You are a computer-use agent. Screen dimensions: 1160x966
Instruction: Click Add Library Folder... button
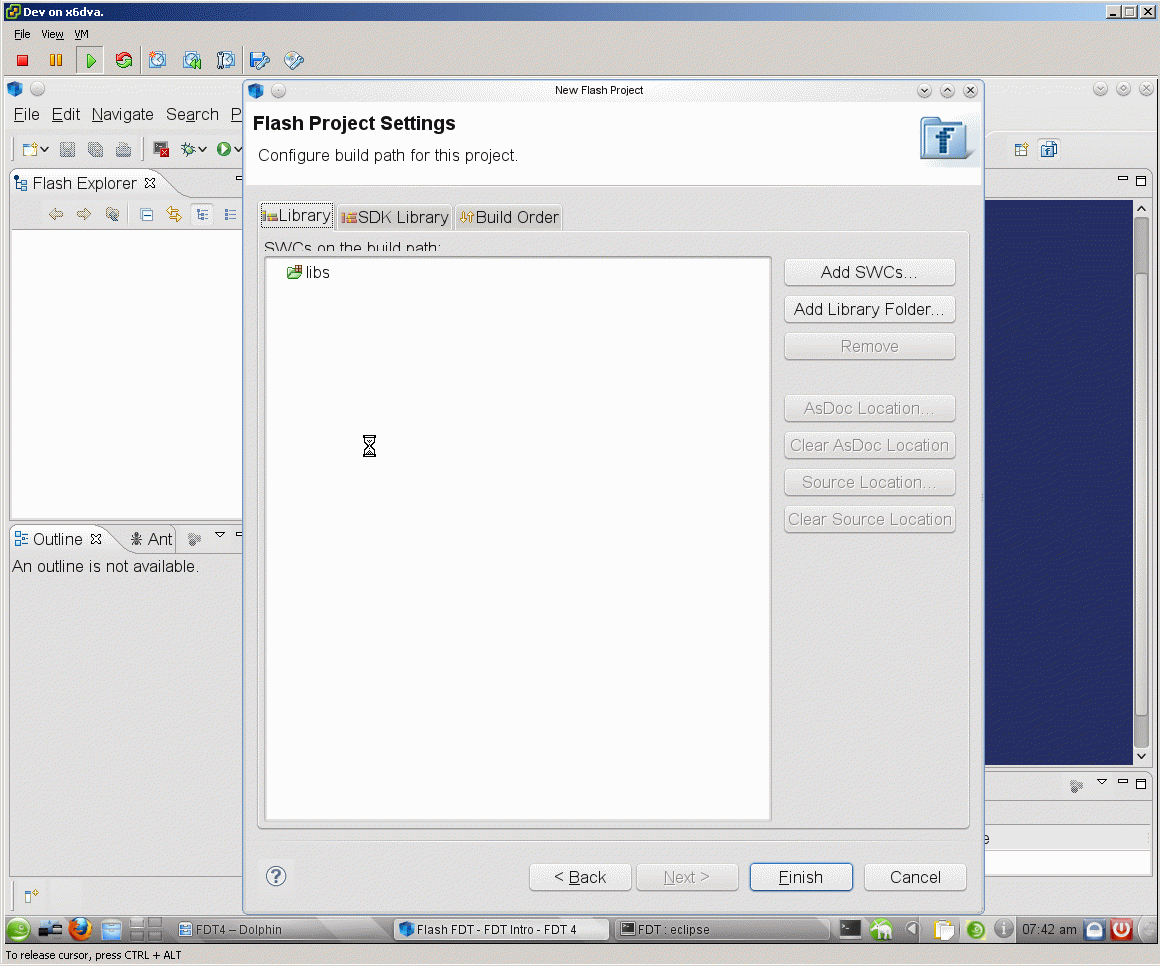(x=869, y=309)
